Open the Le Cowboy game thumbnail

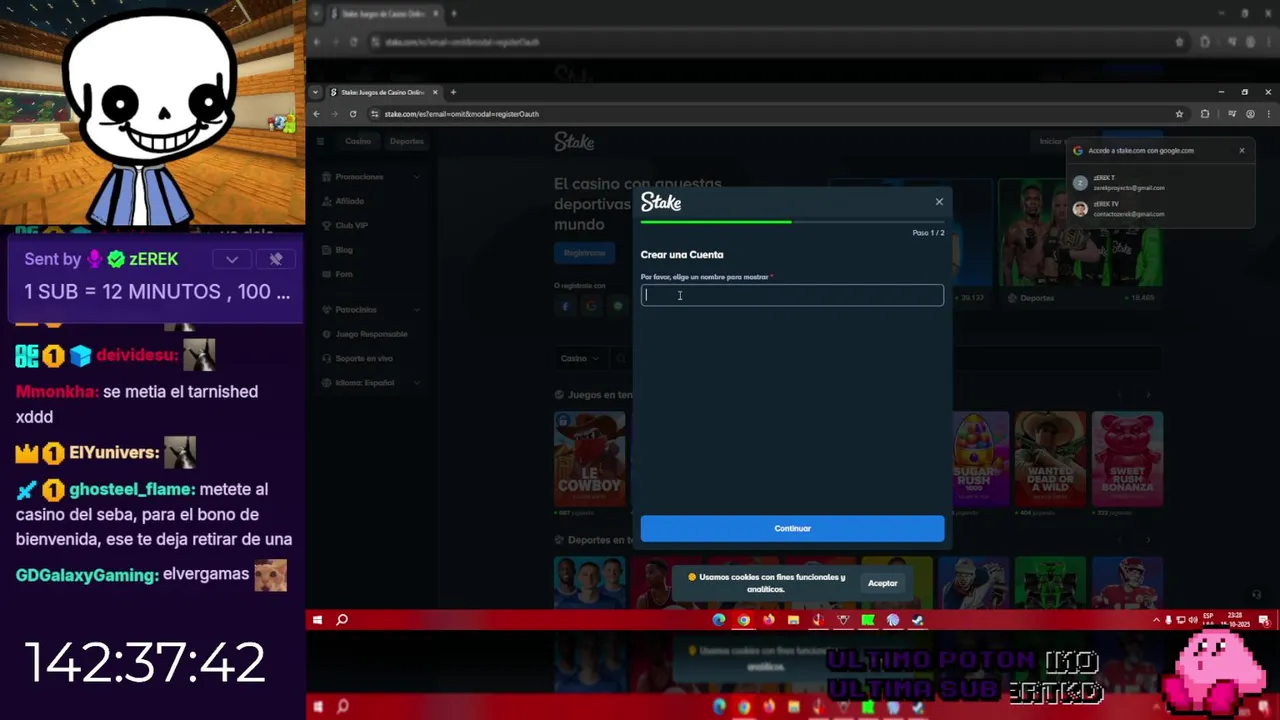coord(590,459)
